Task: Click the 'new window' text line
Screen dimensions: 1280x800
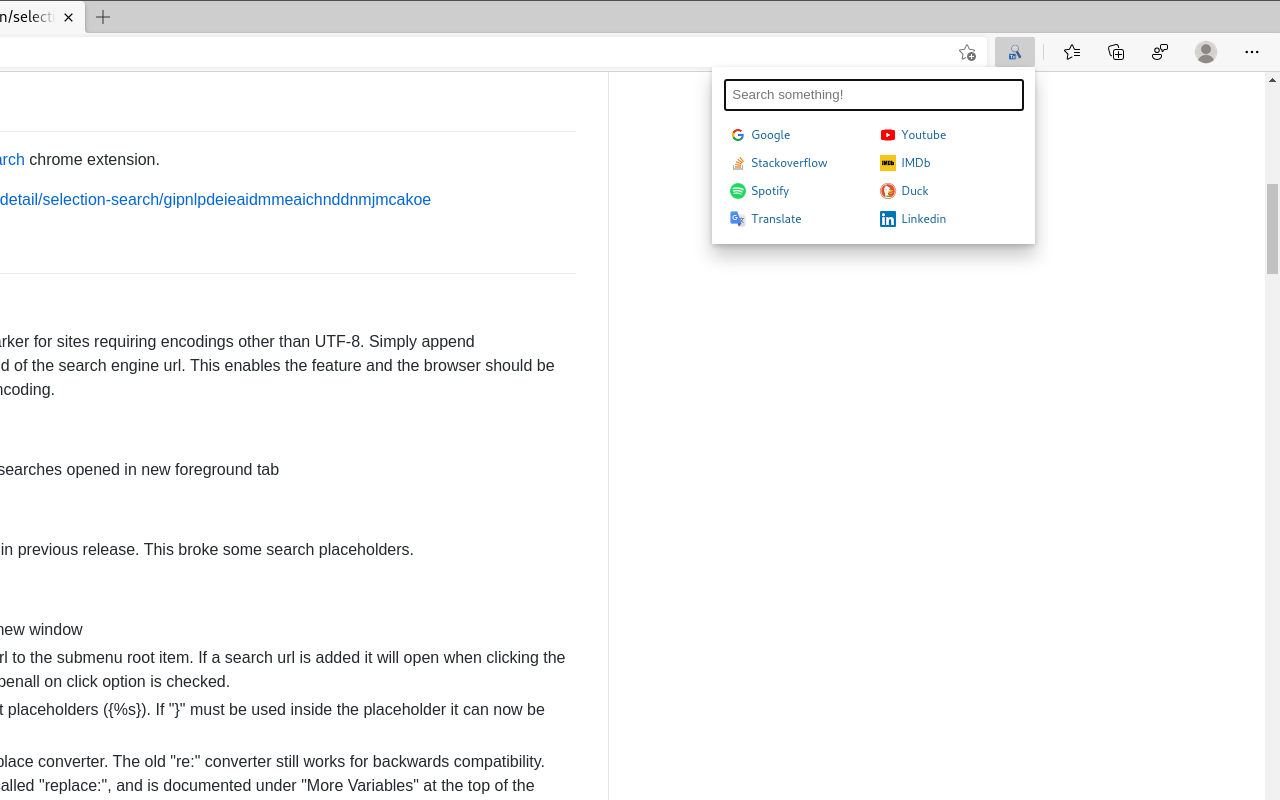Action: click(x=41, y=629)
